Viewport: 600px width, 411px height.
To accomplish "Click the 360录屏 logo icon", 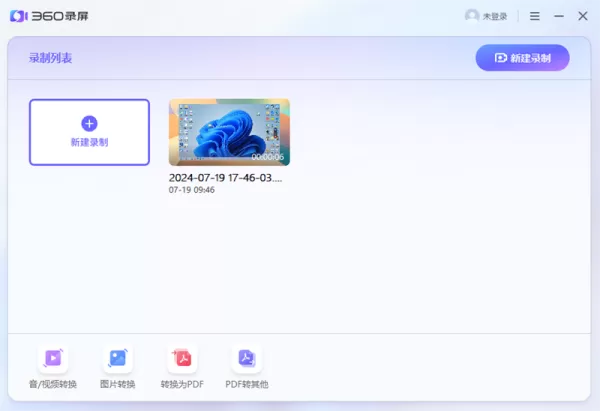I will click(18, 16).
